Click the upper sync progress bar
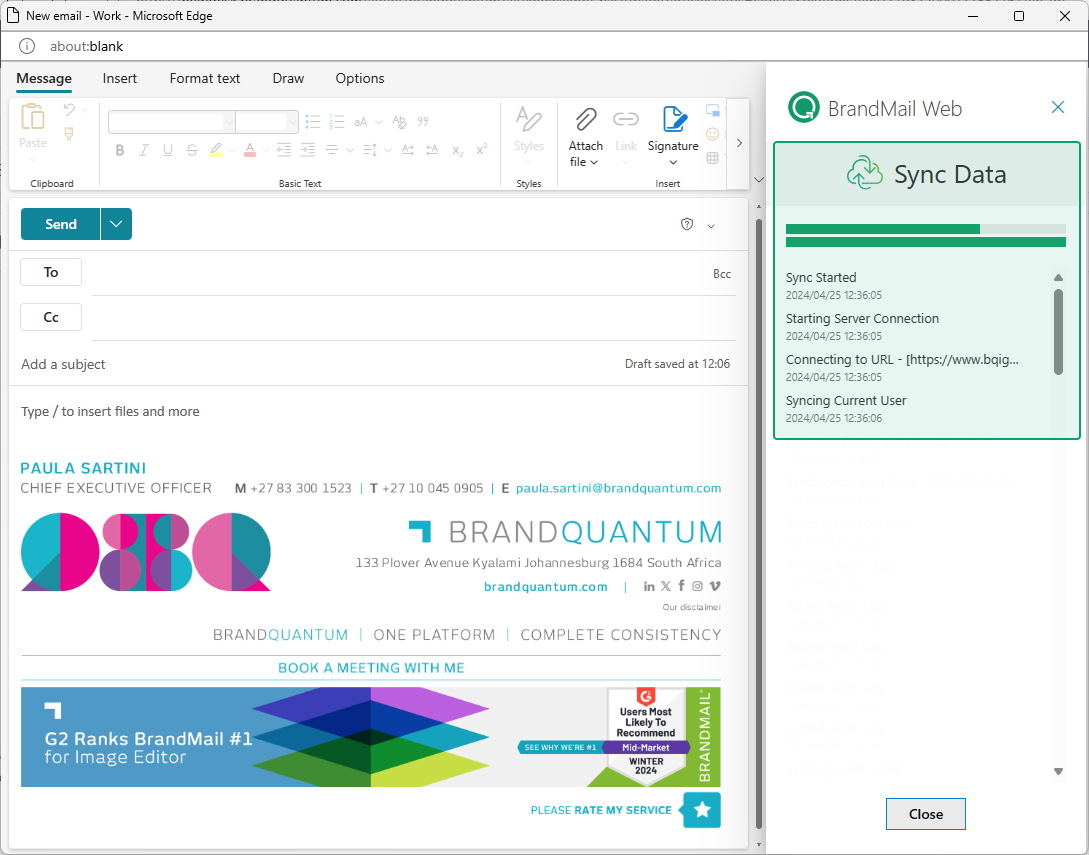The width and height of the screenshot is (1089, 855). point(926,229)
